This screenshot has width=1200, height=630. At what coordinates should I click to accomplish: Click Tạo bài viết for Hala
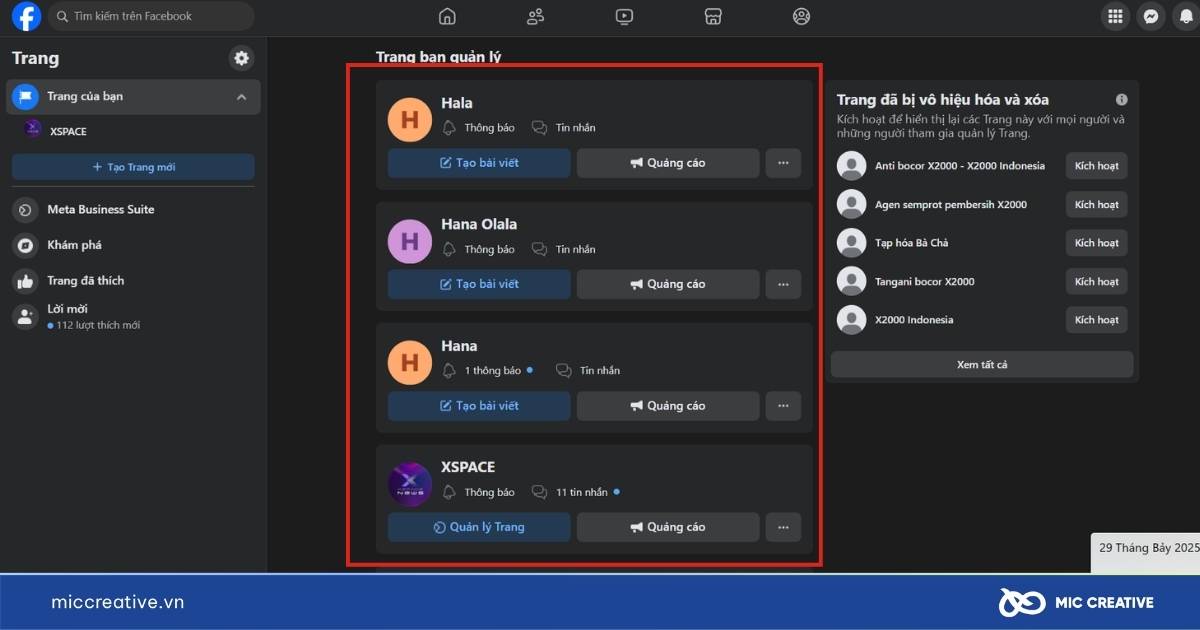(479, 163)
